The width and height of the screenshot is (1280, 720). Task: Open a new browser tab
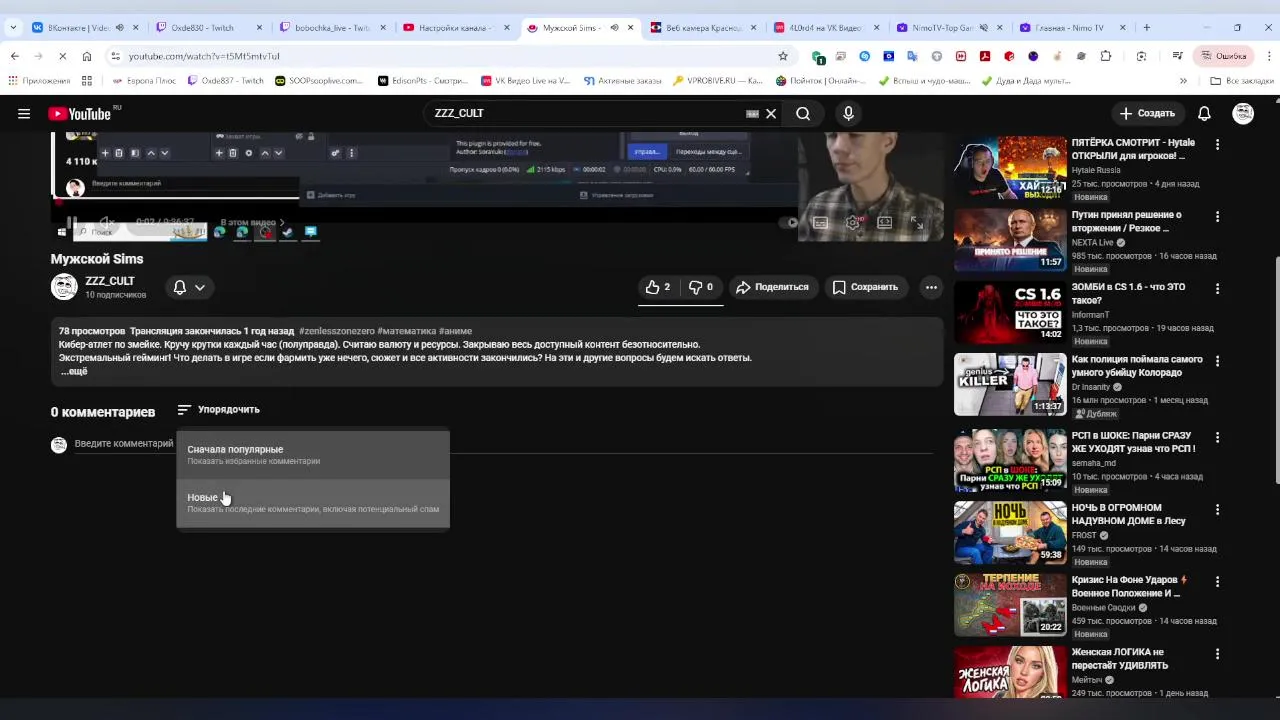[1147, 28]
